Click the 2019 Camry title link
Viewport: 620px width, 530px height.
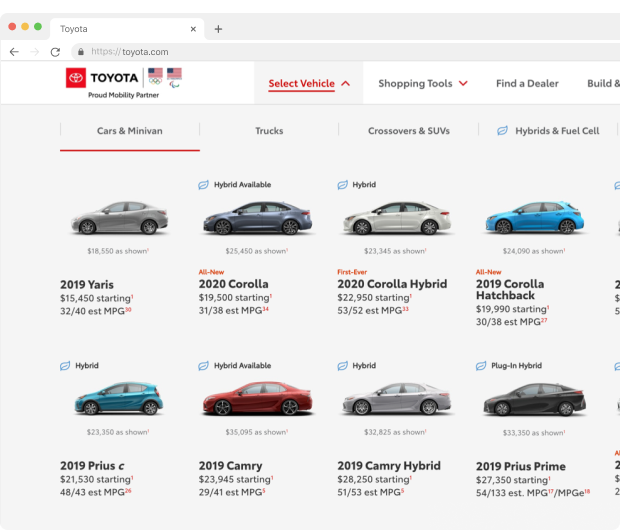pos(230,466)
